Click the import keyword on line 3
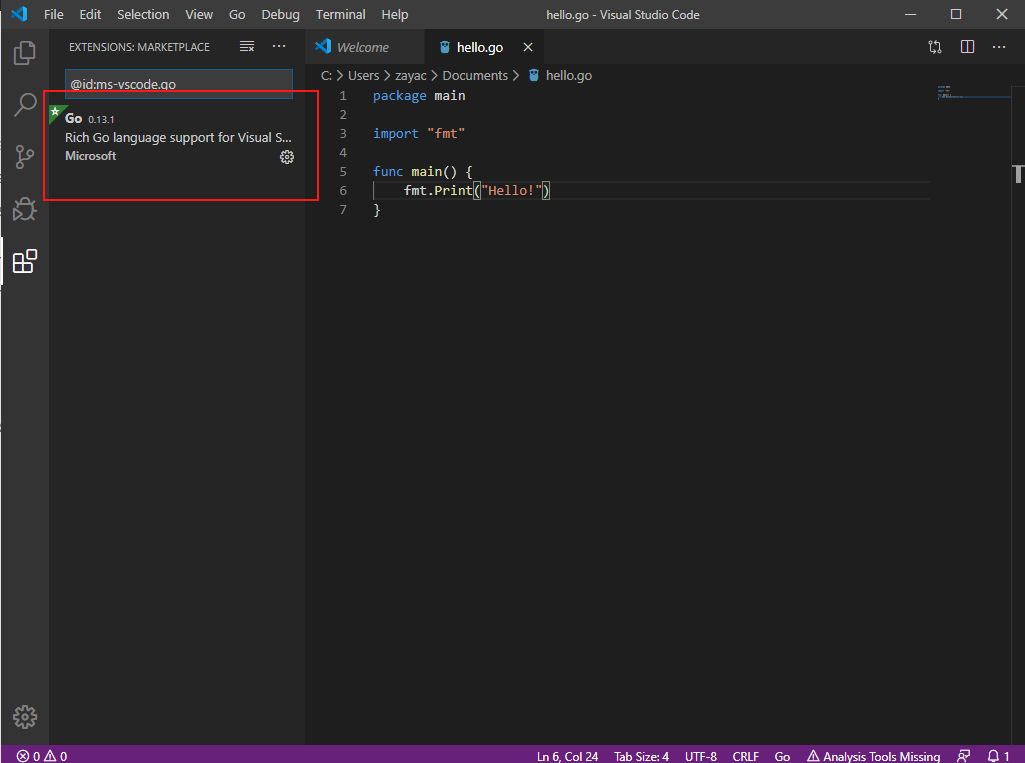The width and height of the screenshot is (1025, 763). click(395, 133)
